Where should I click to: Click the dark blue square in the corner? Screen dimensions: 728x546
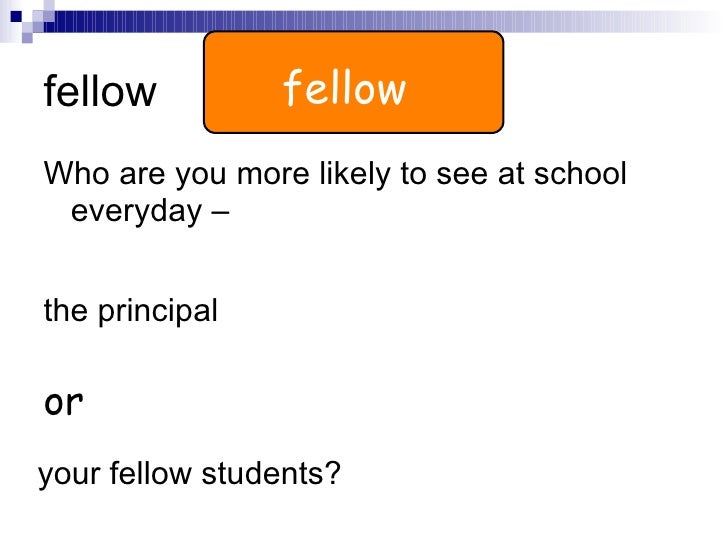pos(16,16)
